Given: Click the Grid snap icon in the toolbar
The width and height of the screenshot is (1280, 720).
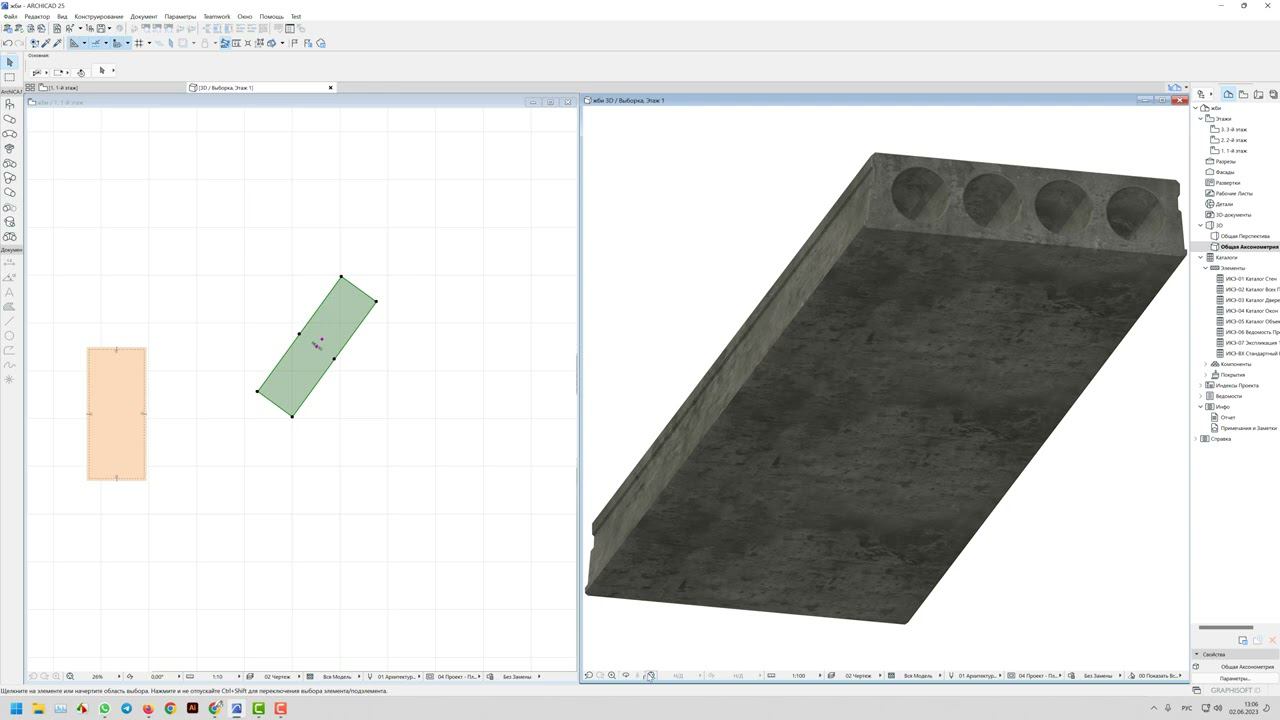Looking at the screenshot, I should [x=139, y=43].
